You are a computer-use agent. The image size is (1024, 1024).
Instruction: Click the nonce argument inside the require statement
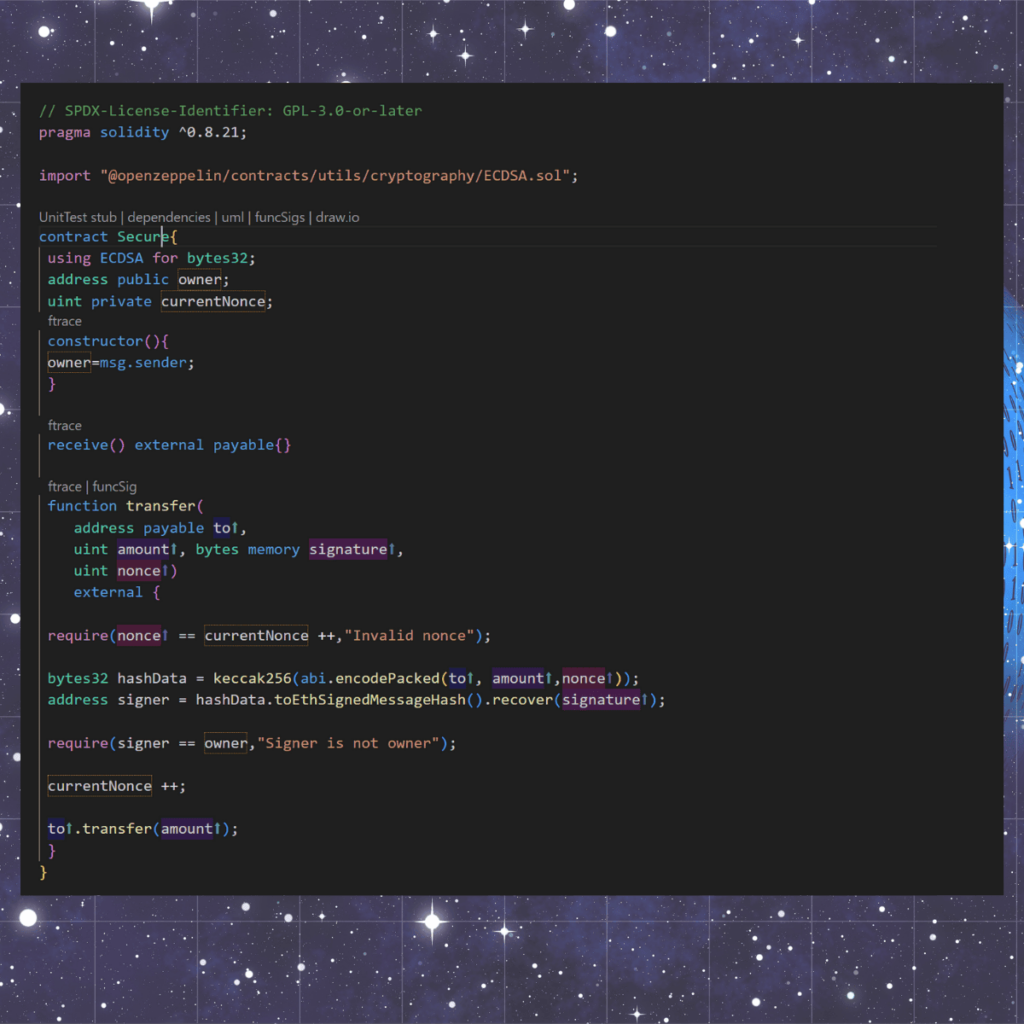click(x=138, y=635)
